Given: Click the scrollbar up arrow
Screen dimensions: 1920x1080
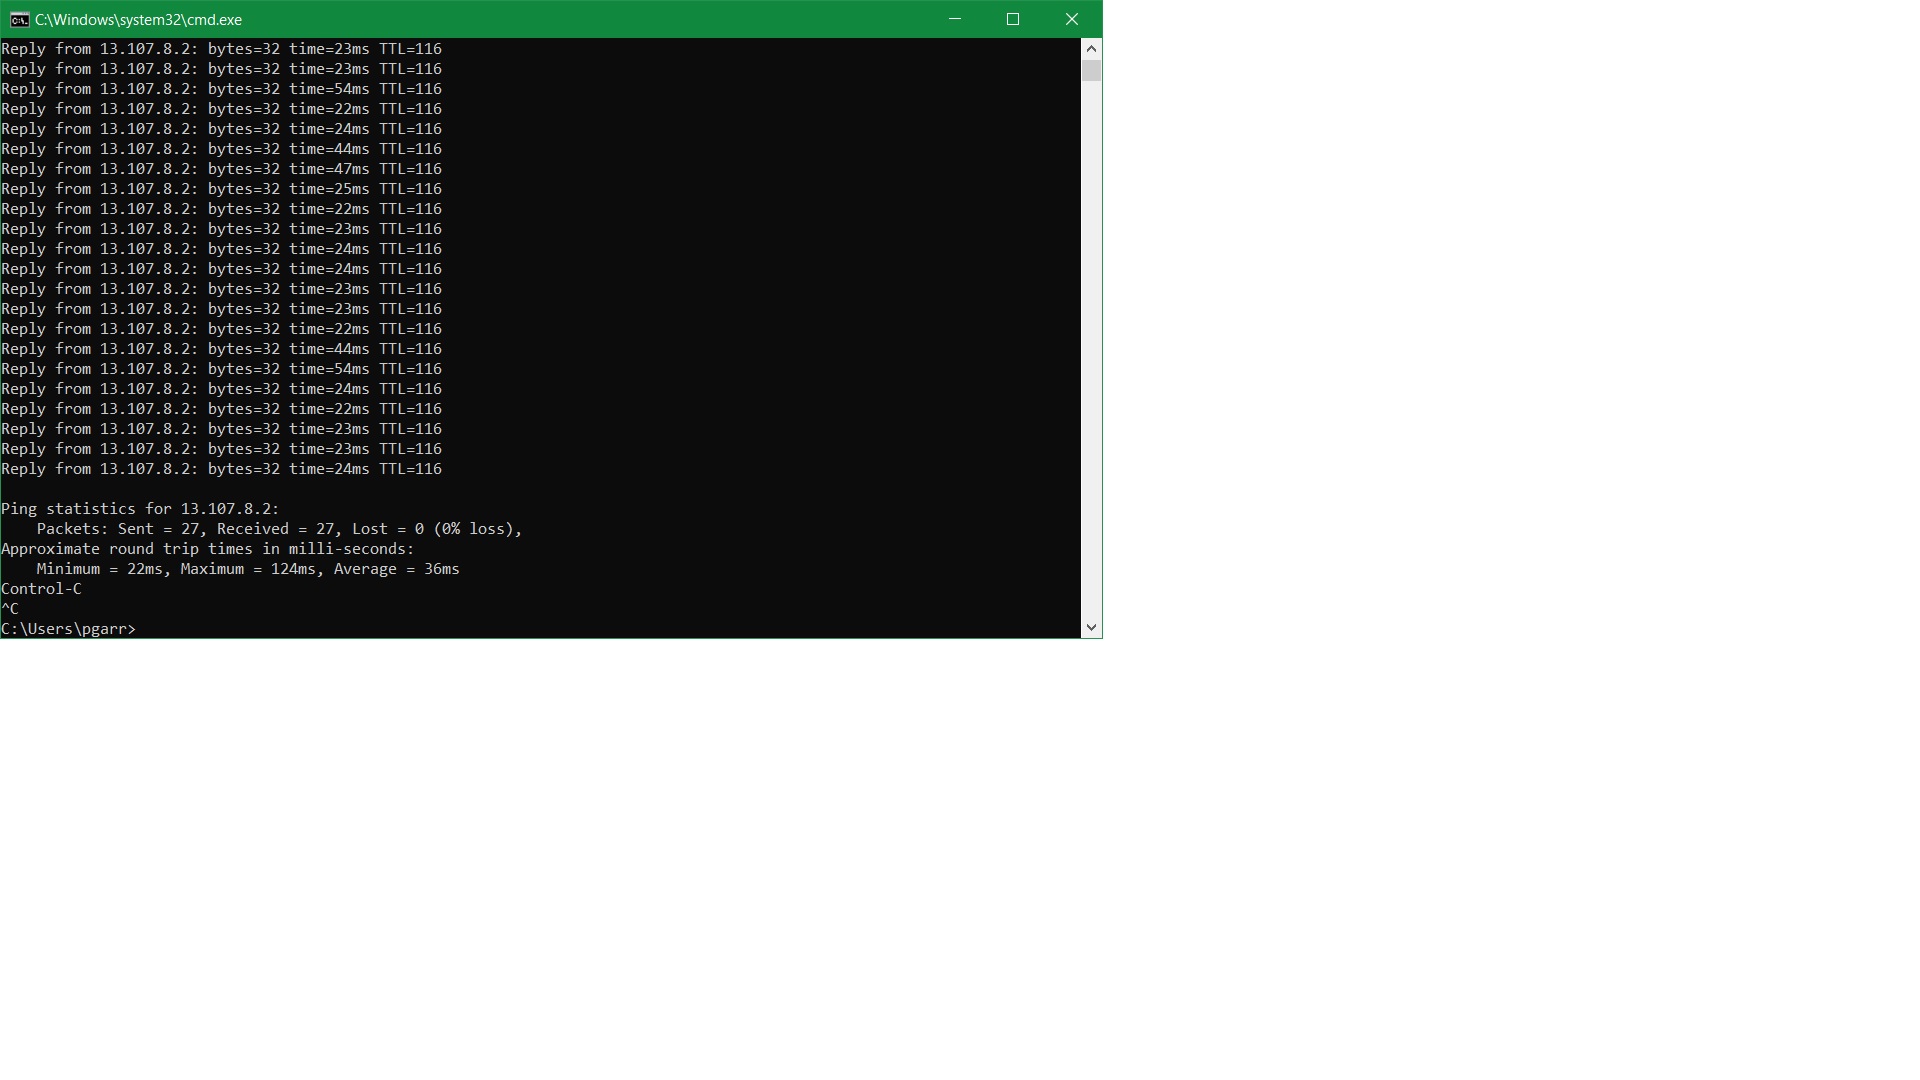Looking at the screenshot, I should 1091,49.
